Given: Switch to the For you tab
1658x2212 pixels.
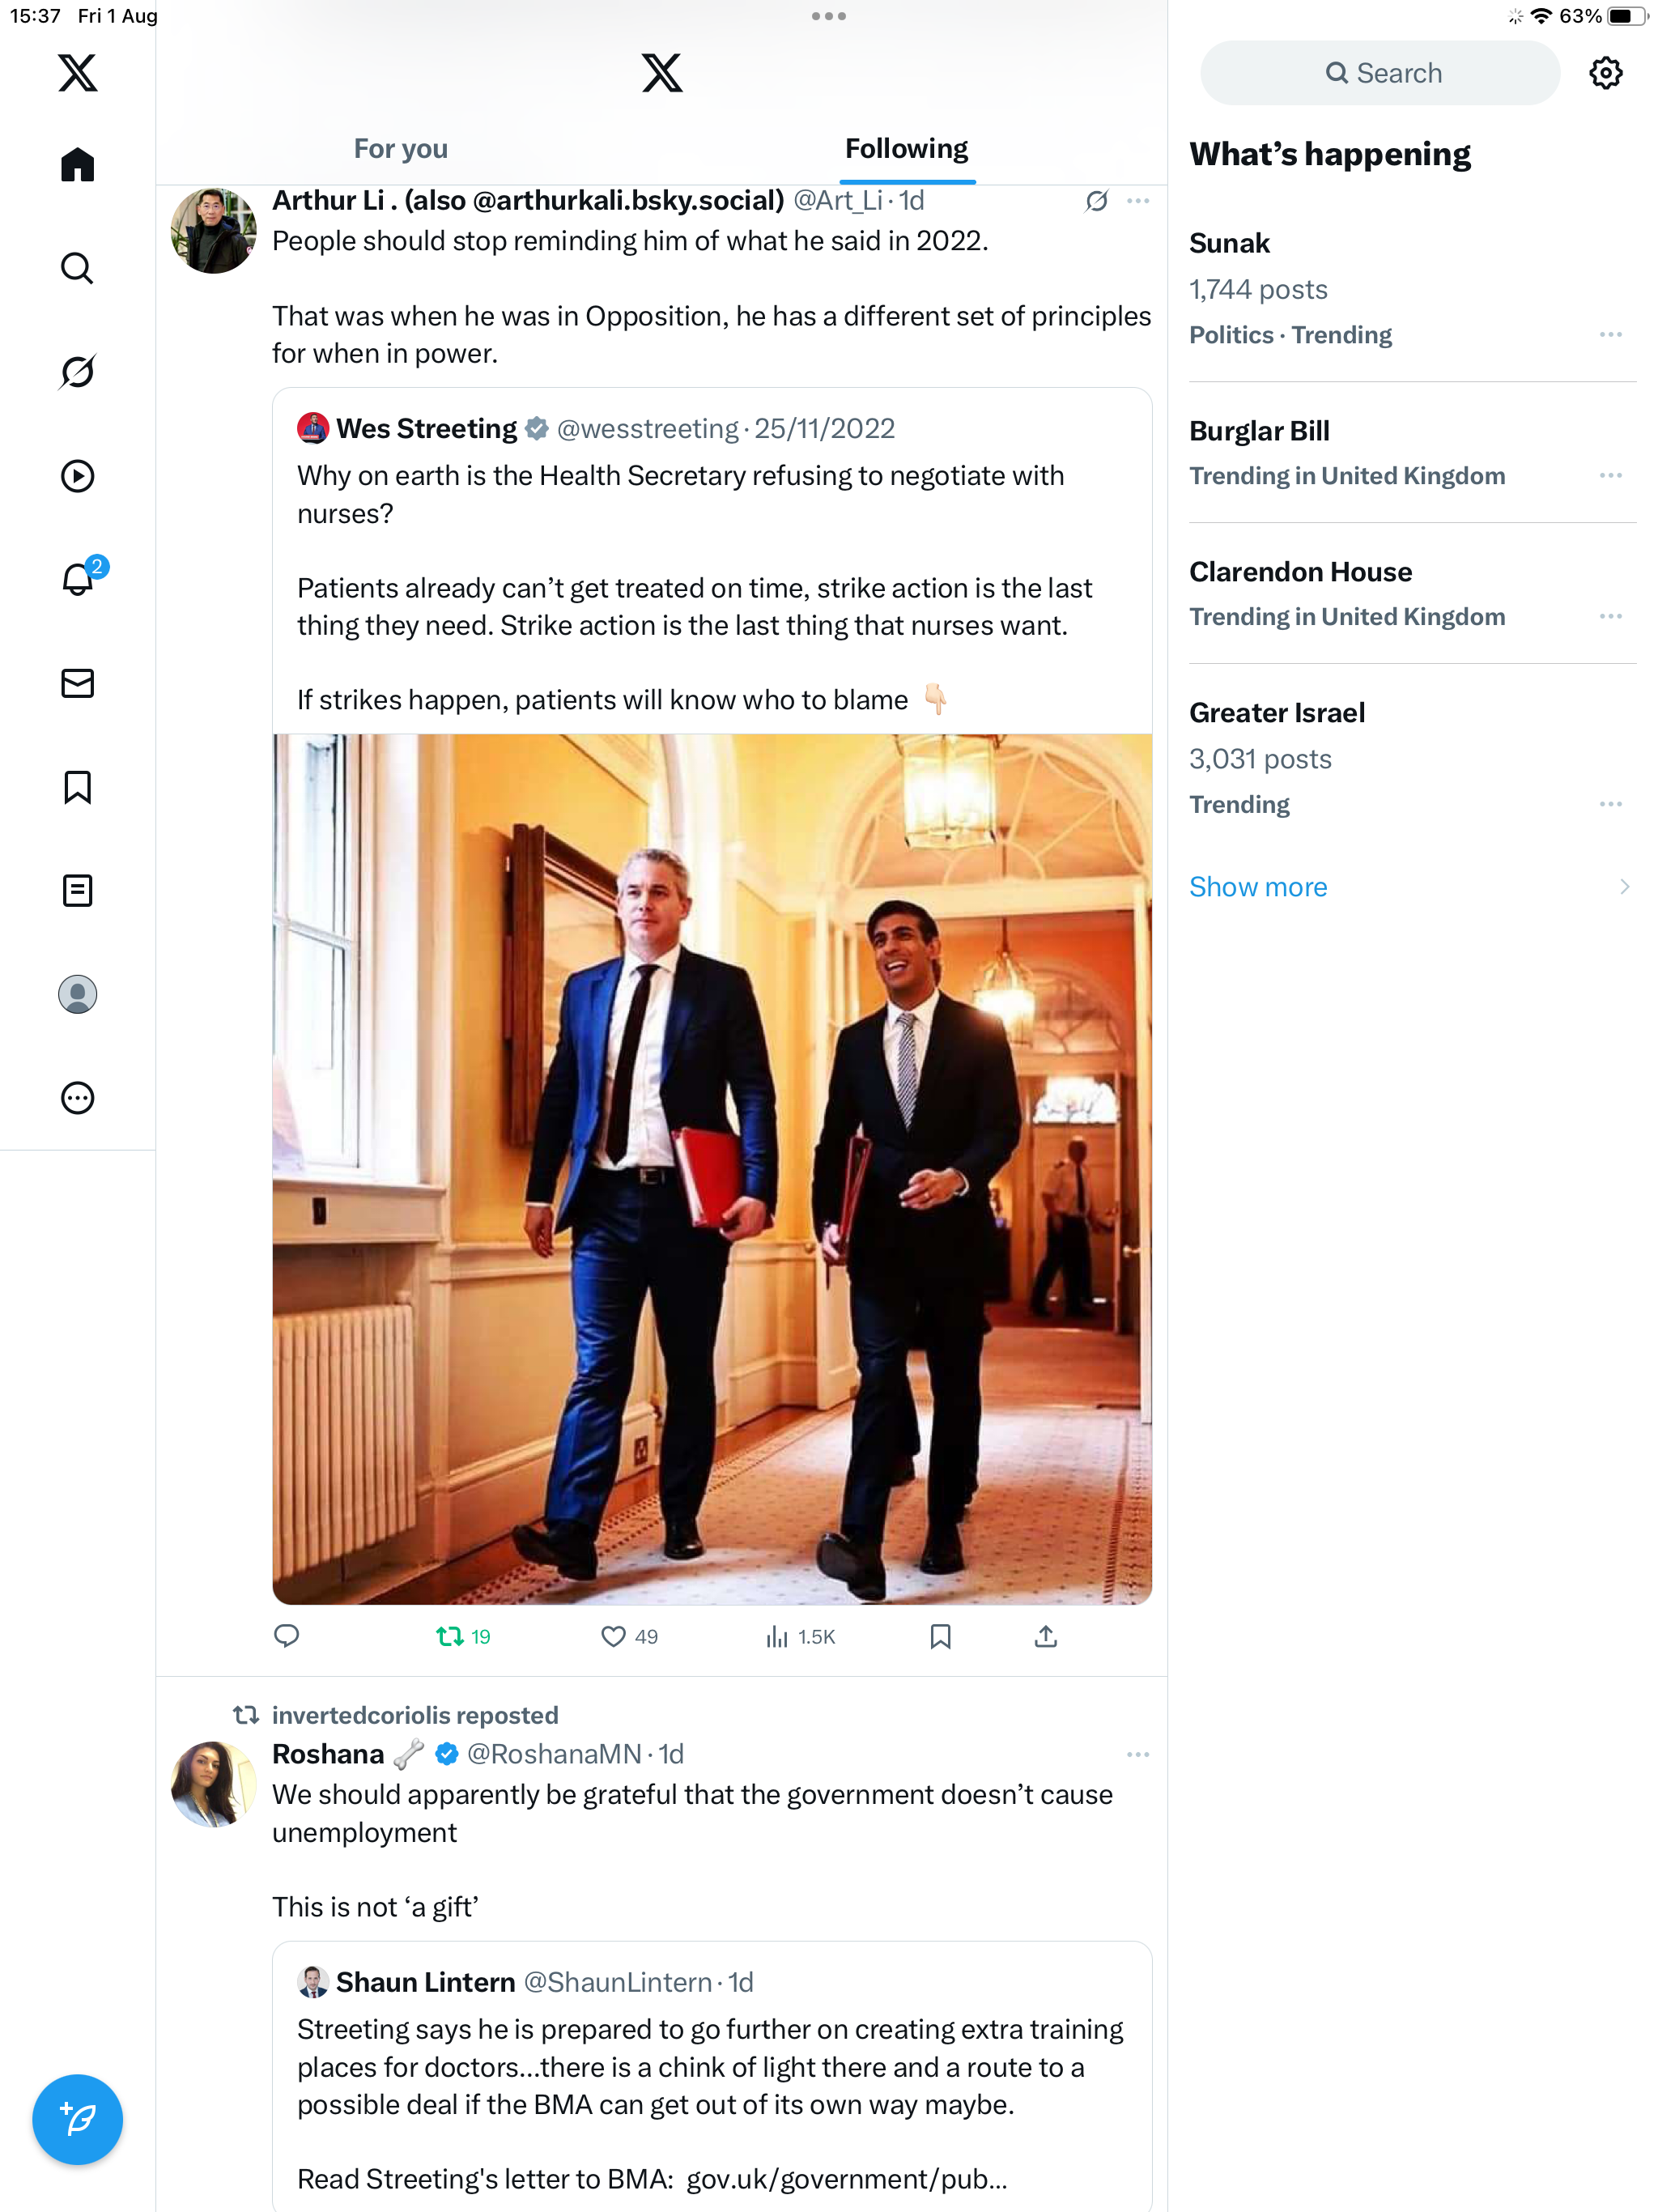Looking at the screenshot, I should [x=400, y=149].
